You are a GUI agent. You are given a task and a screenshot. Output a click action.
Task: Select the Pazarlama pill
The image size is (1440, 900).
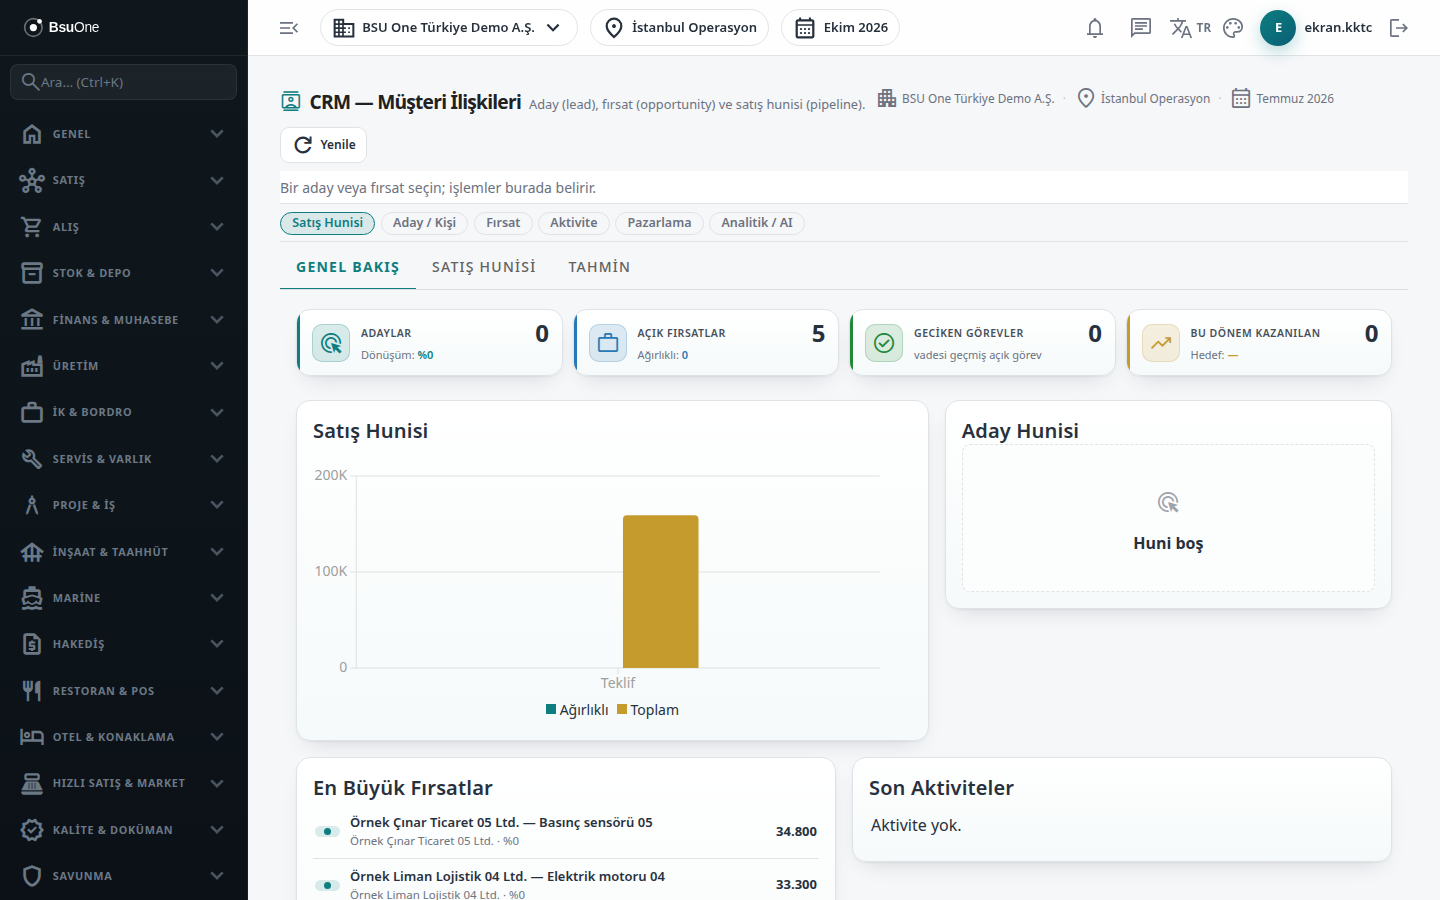coord(659,223)
